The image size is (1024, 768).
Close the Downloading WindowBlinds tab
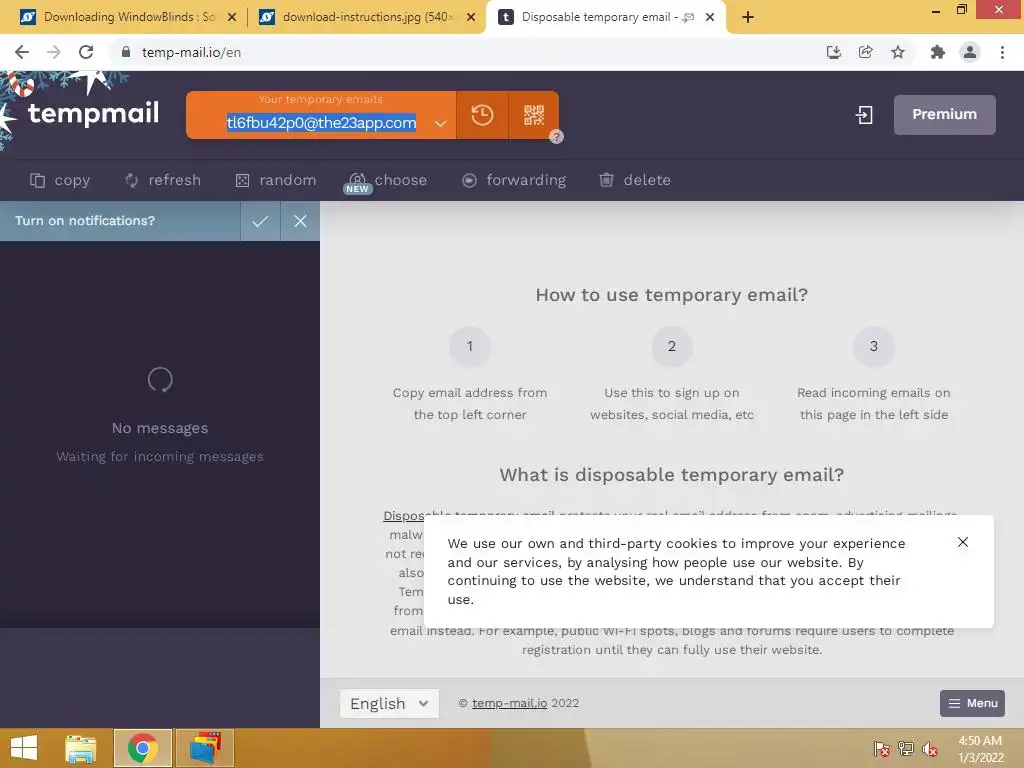point(232,18)
